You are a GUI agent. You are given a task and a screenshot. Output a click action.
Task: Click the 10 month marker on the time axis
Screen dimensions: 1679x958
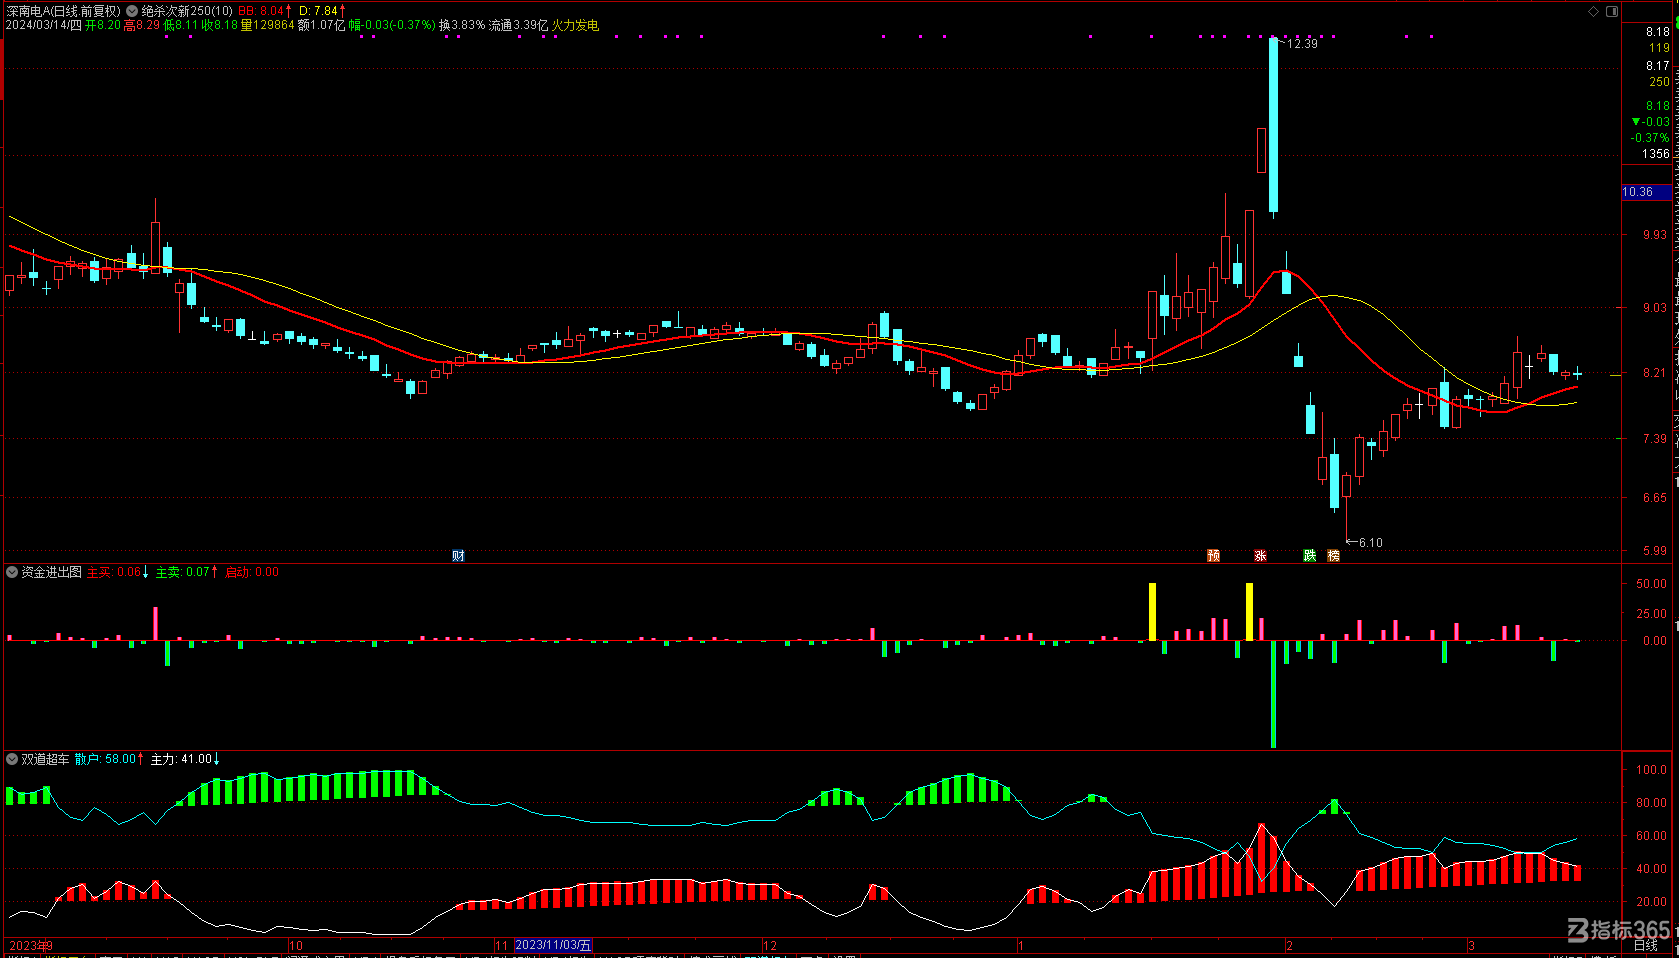tap(296, 945)
